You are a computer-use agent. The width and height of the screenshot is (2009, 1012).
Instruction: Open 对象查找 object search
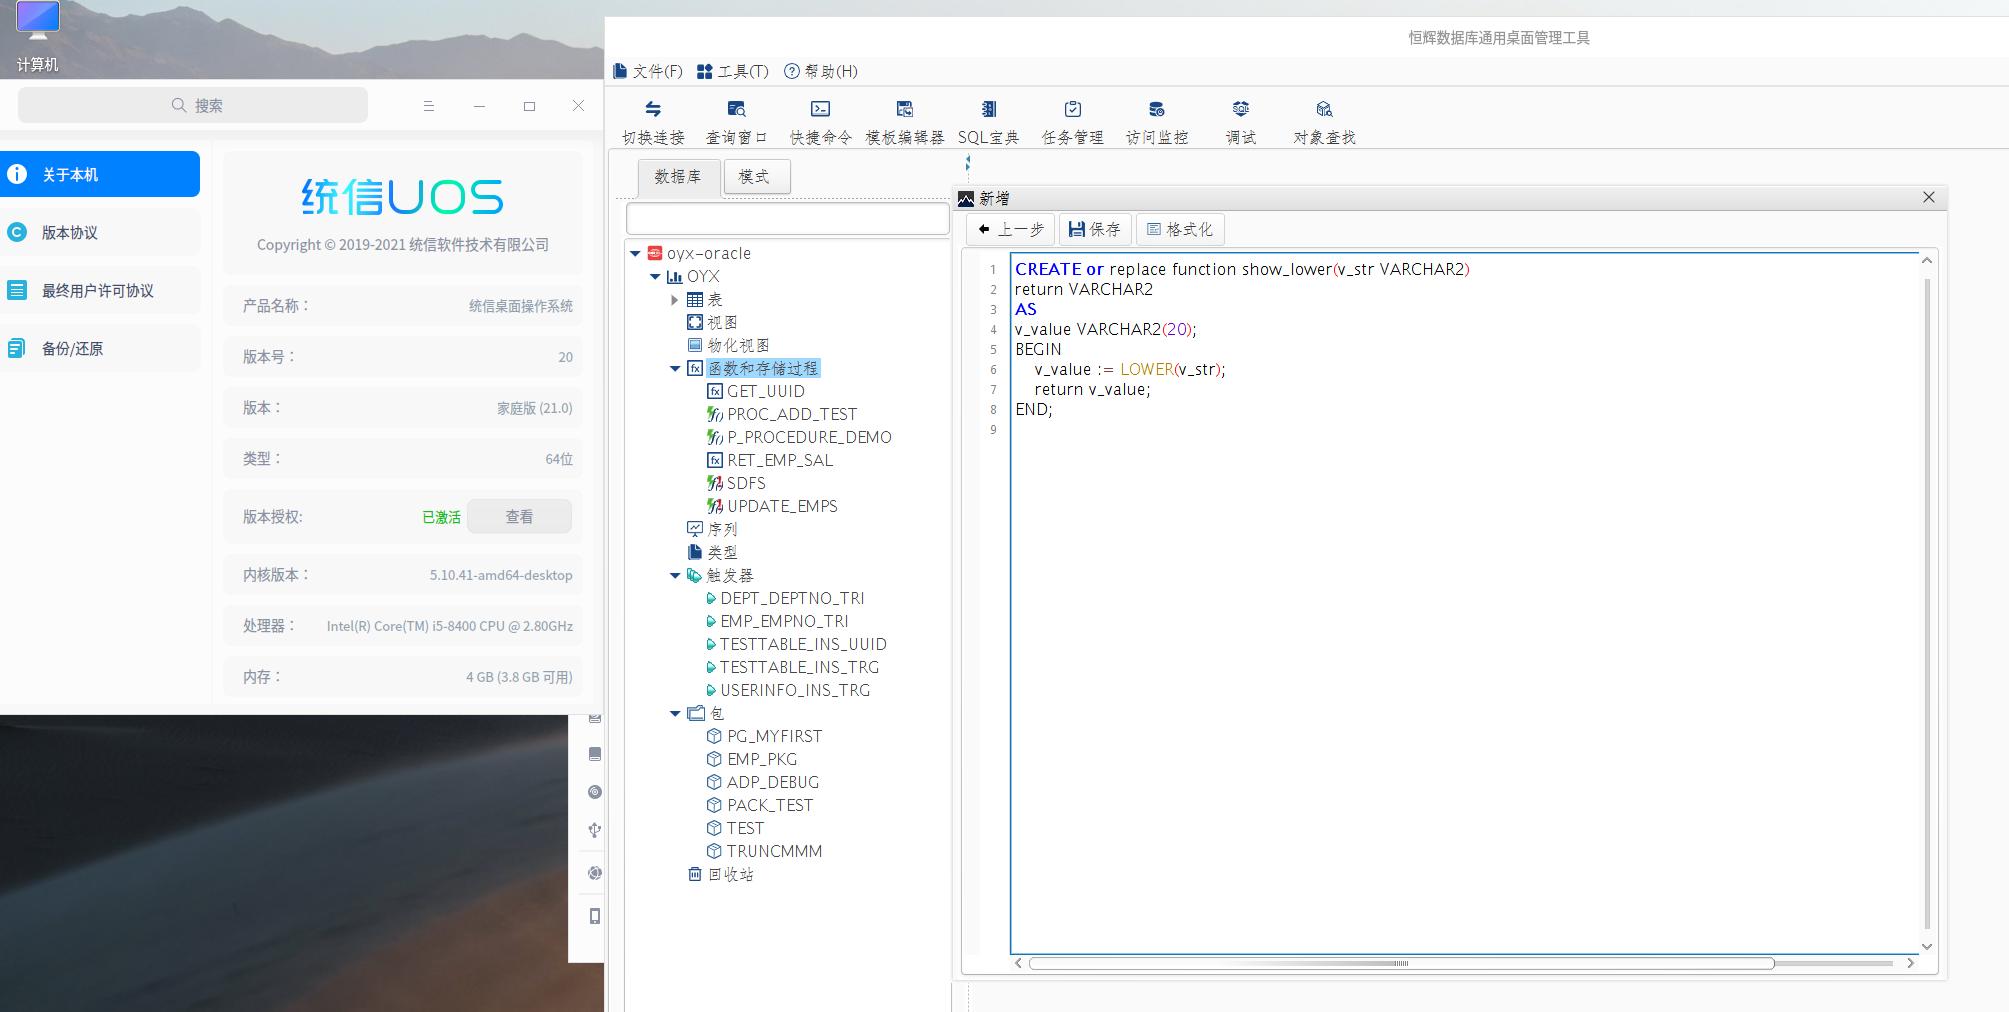[x=1324, y=109]
